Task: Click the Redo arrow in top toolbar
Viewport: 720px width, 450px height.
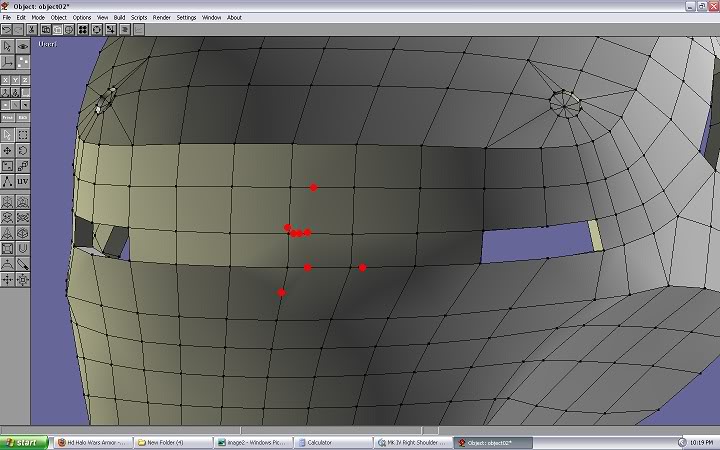Action: click(x=18, y=30)
